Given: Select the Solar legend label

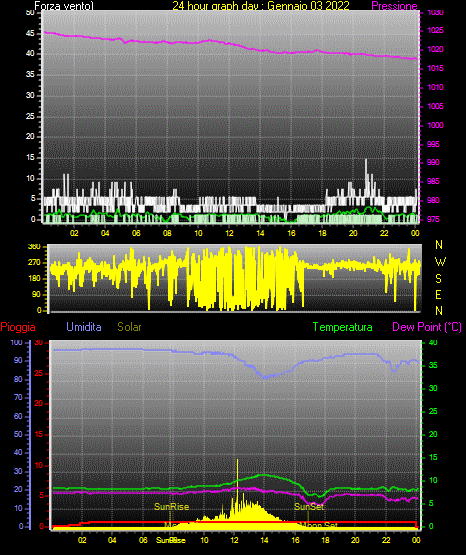Looking at the screenshot, I should pos(129,327).
